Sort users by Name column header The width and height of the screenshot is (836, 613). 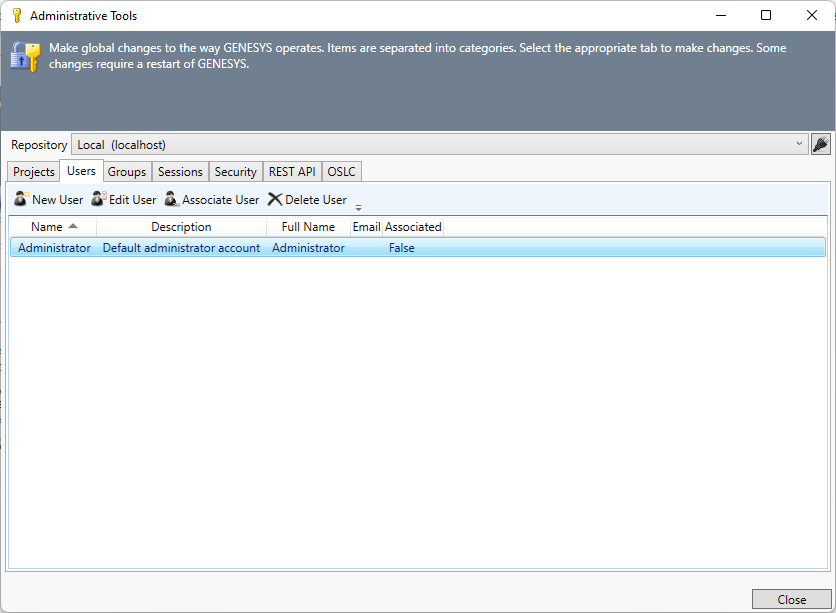pyautogui.click(x=47, y=227)
